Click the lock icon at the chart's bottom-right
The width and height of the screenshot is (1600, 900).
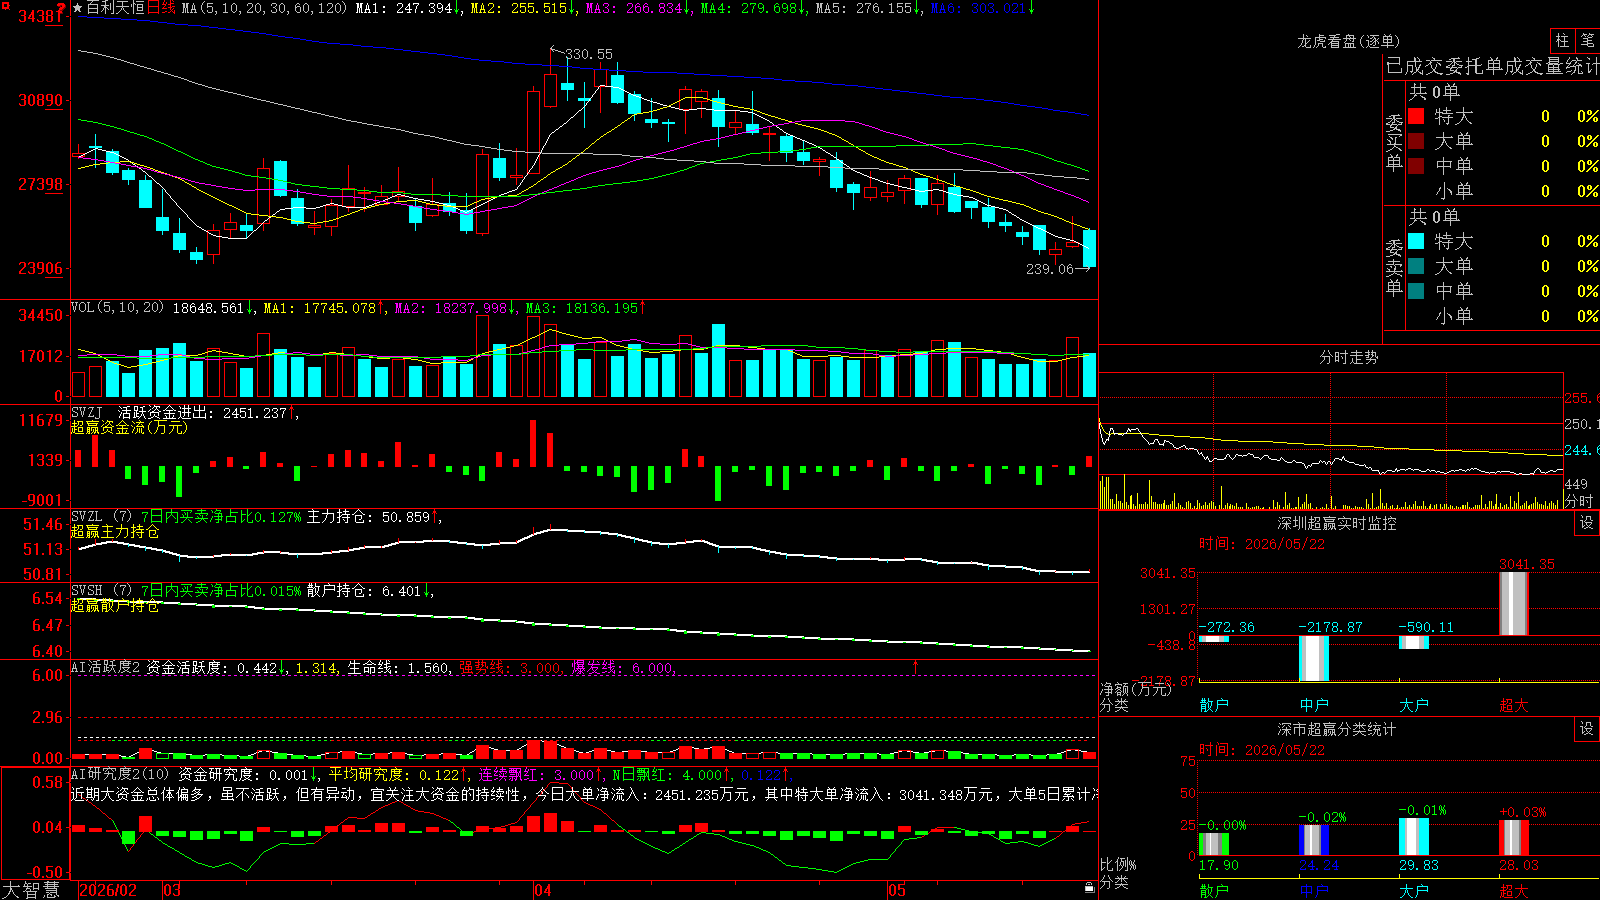coord(1089,888)
